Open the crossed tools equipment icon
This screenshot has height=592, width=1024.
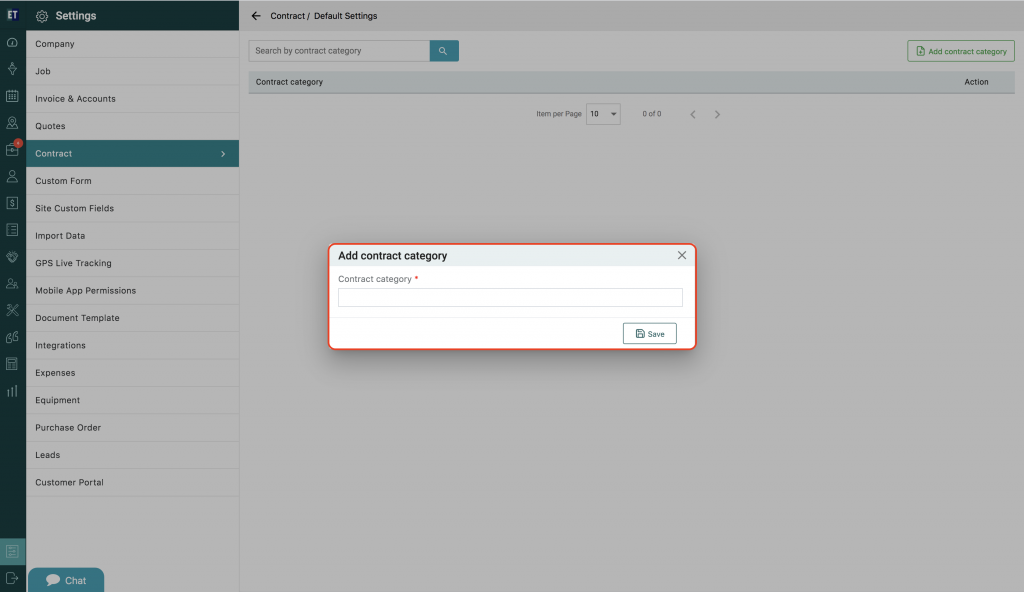pyautogui.click(x=12, y=310)
